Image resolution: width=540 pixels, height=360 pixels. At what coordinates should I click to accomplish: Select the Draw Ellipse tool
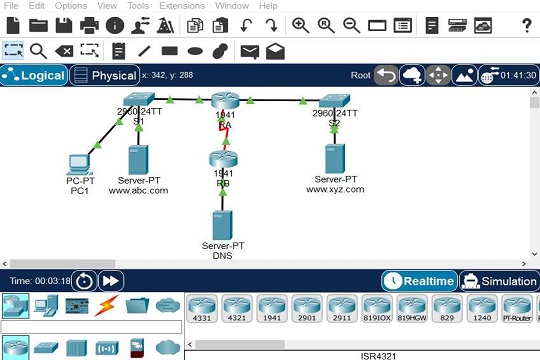195,51
